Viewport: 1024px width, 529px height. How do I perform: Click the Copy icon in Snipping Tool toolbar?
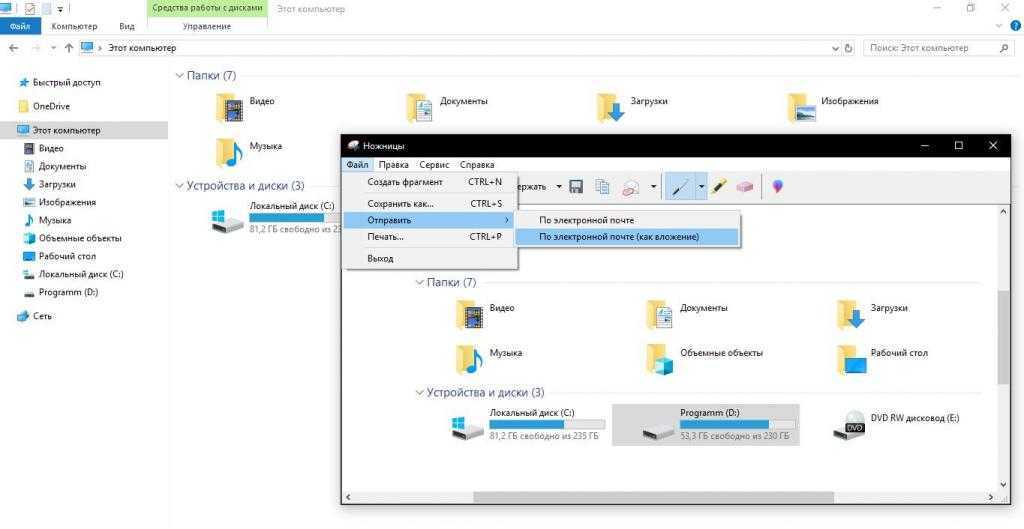[602, 187]
